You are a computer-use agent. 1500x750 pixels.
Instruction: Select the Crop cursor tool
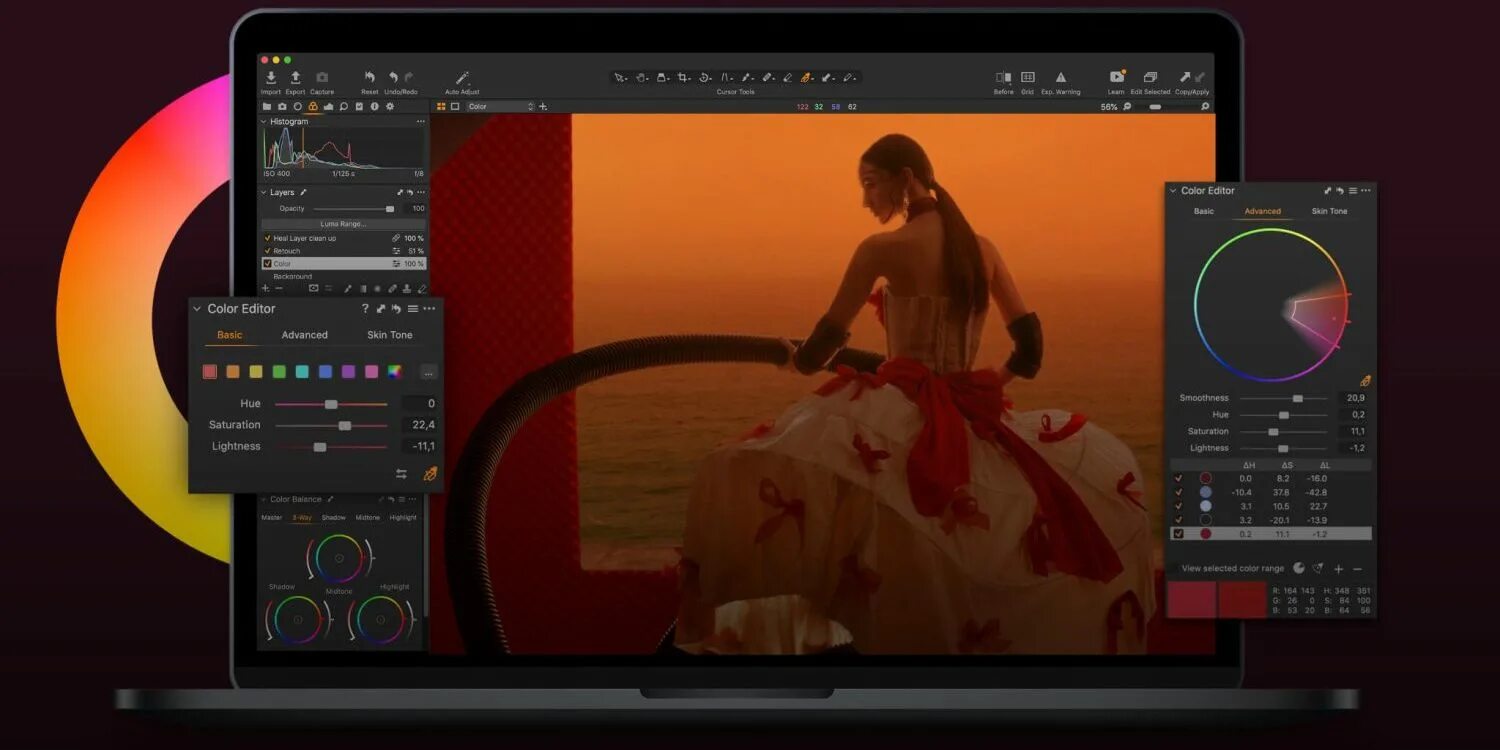click(x=683, y=77)
